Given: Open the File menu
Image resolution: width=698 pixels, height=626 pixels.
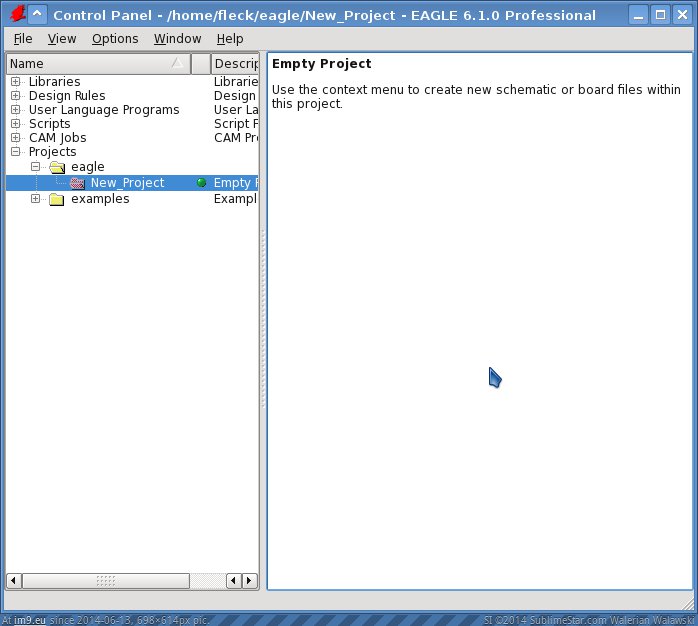Looking at the screenshot, I should coord(23,39).
